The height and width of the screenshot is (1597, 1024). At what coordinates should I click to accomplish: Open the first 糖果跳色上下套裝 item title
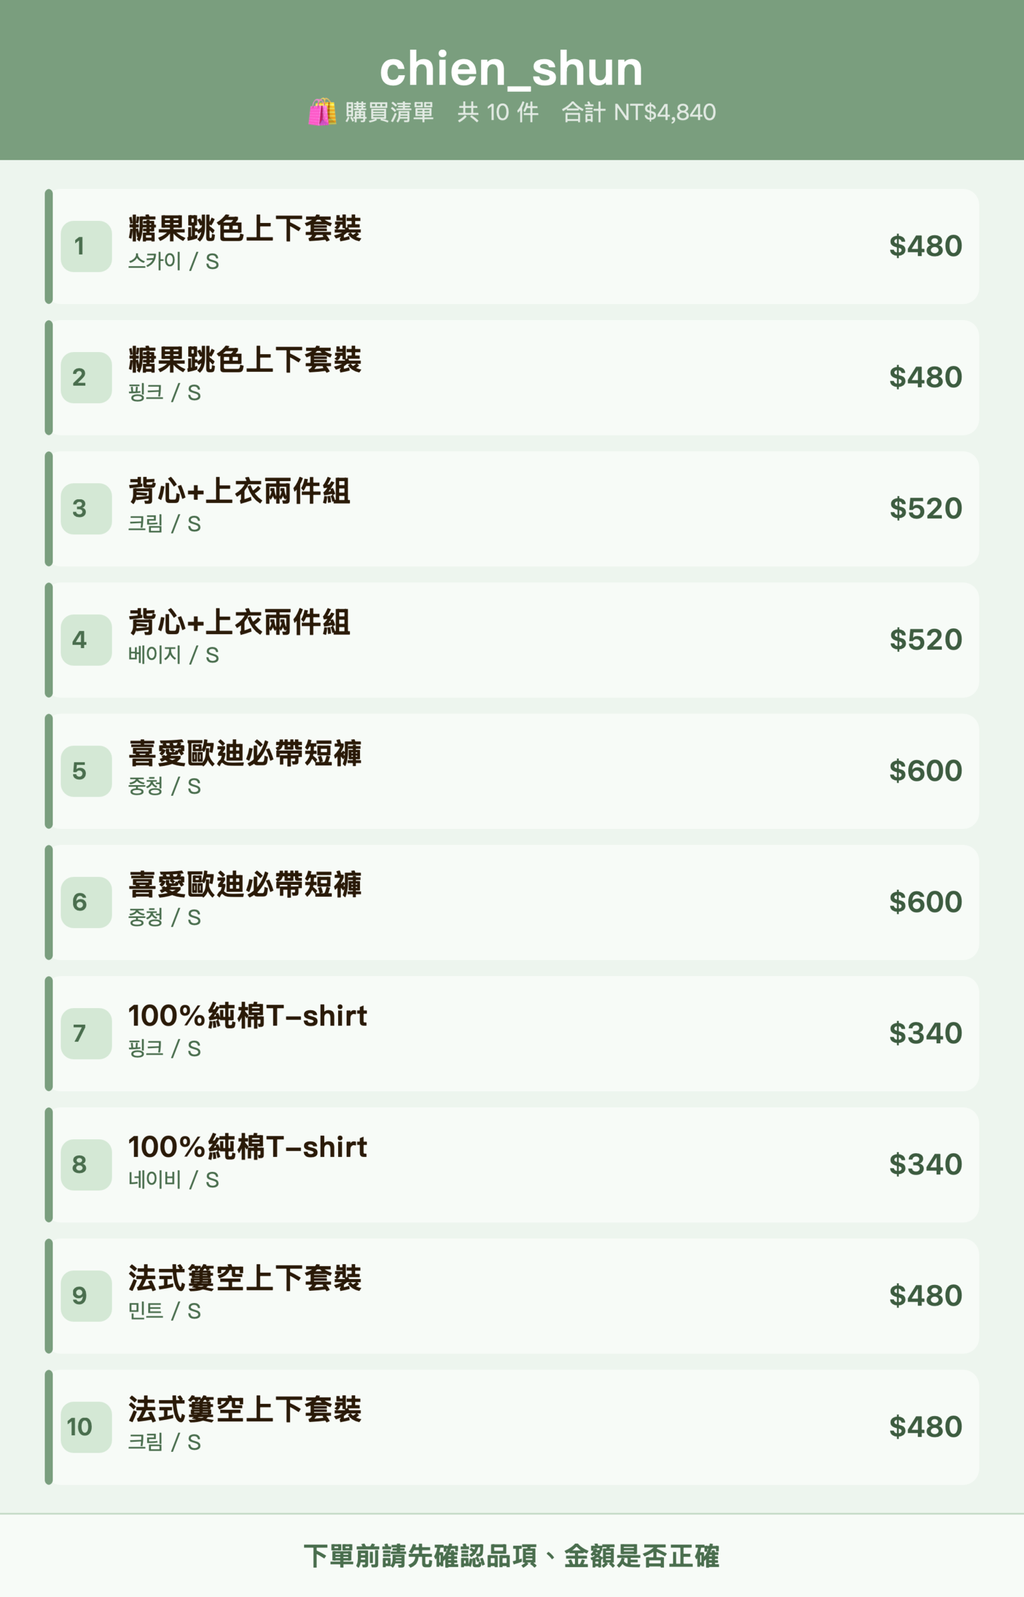[245, 228]
